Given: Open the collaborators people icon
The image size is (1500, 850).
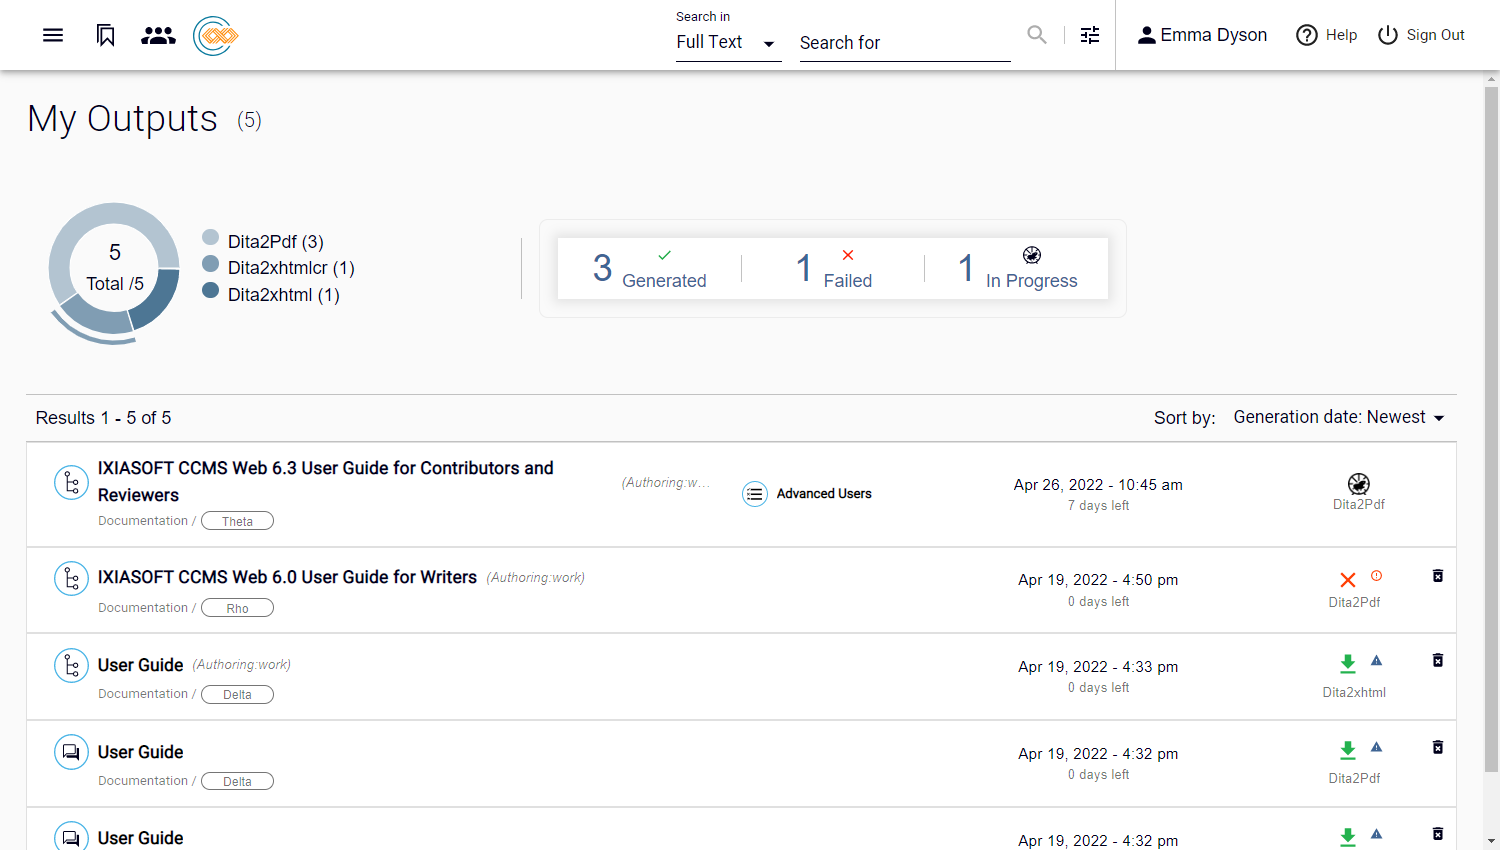Looking at the screenshot, I should coord(158,35).
